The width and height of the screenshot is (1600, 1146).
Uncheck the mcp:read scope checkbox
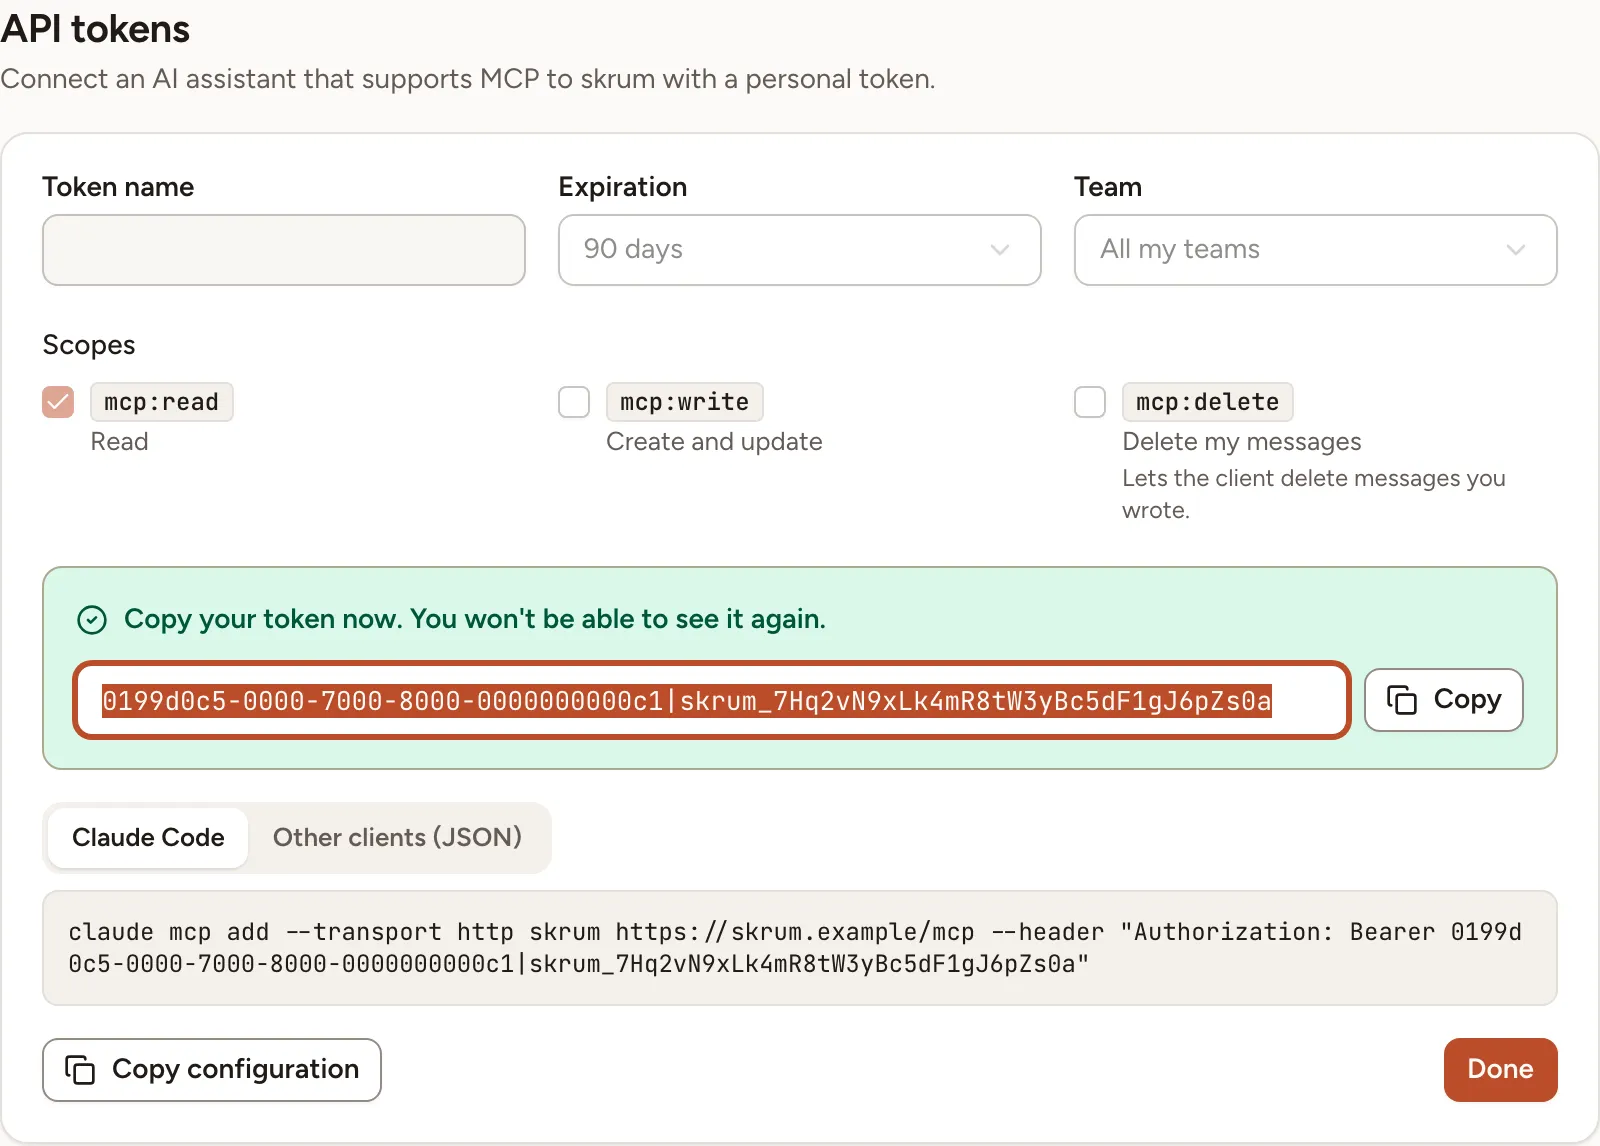pyautogui.click(x=58, y=402)
